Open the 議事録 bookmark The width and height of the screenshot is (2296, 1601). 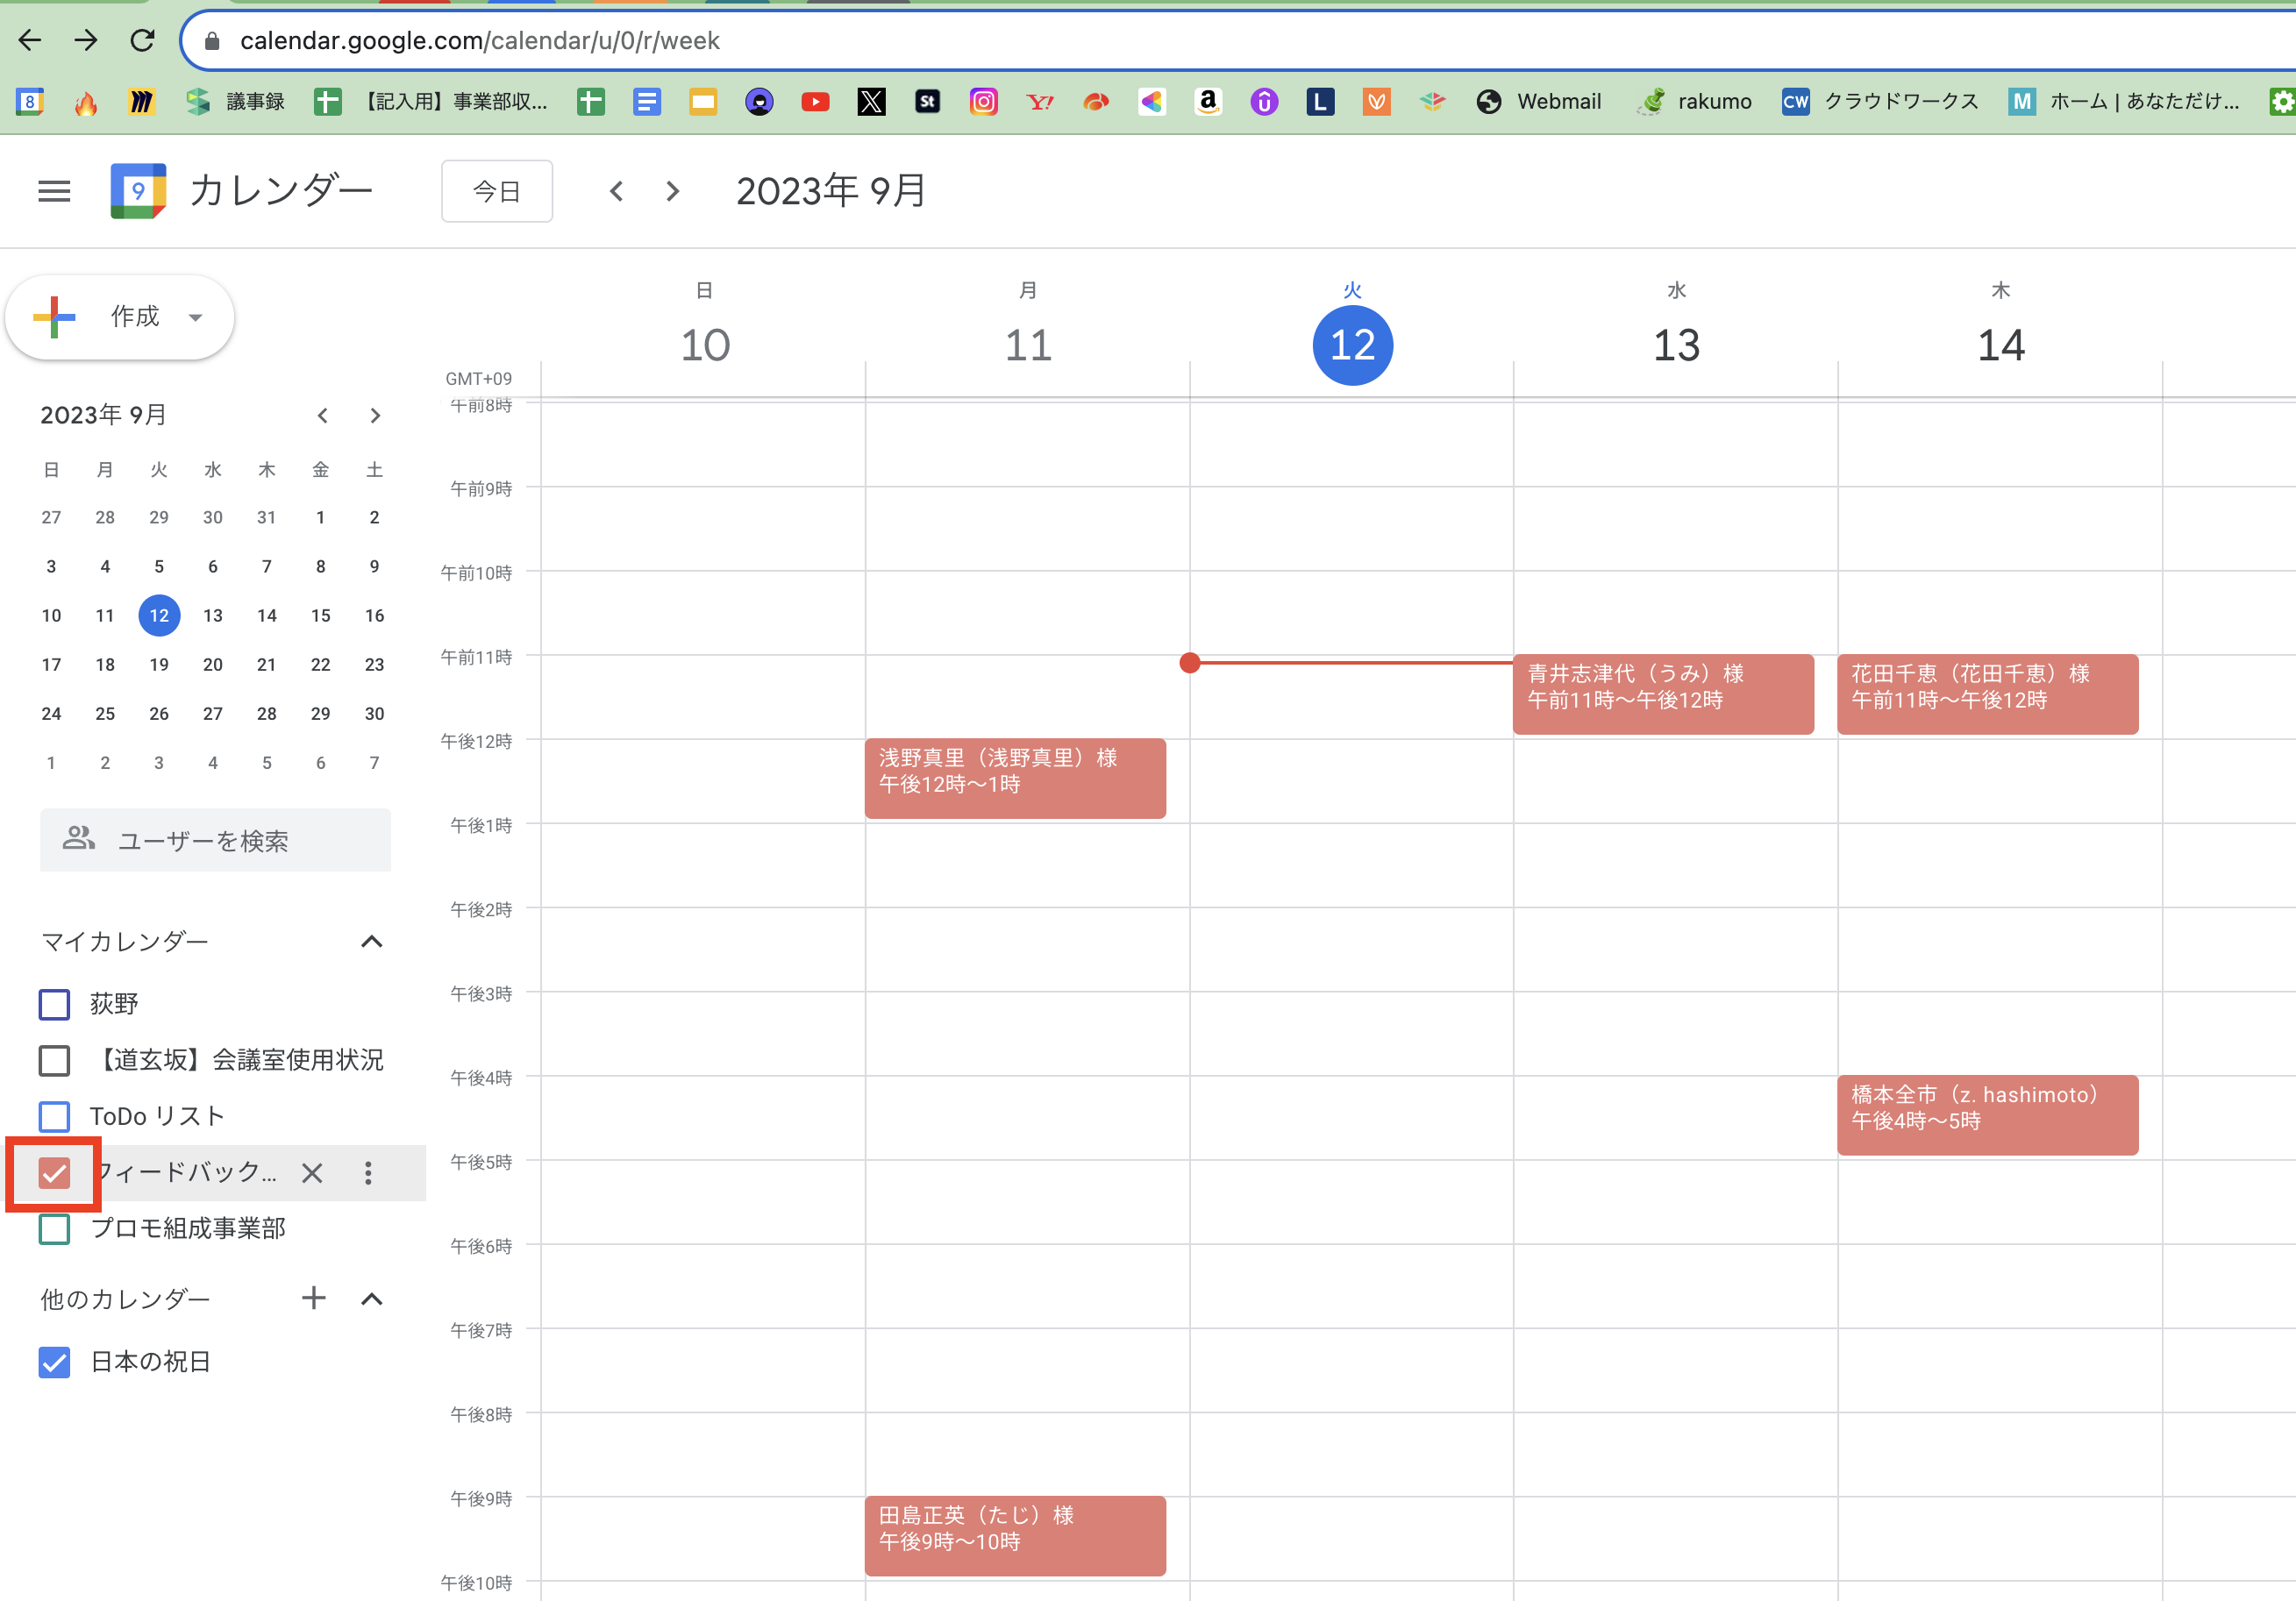pos(236,101)
